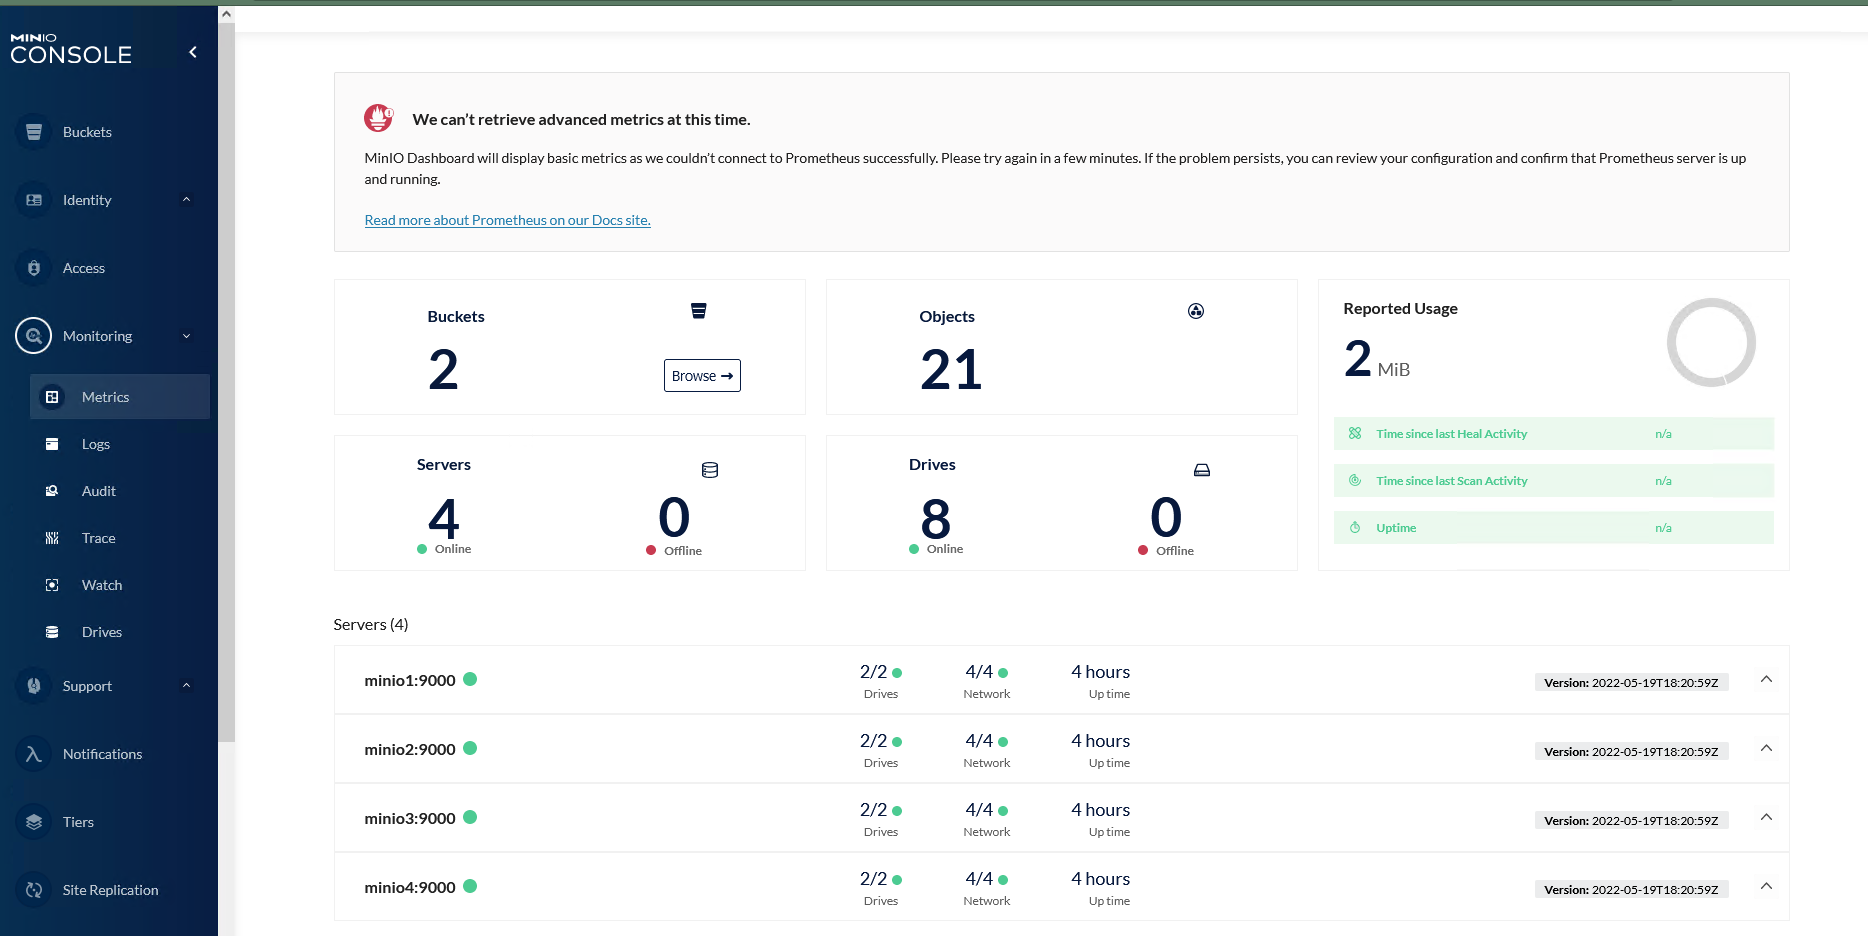Click the Watch icon in sidebar
Image resolution: width=1868 pixels, height=936 pixels.
pos(52,585)
